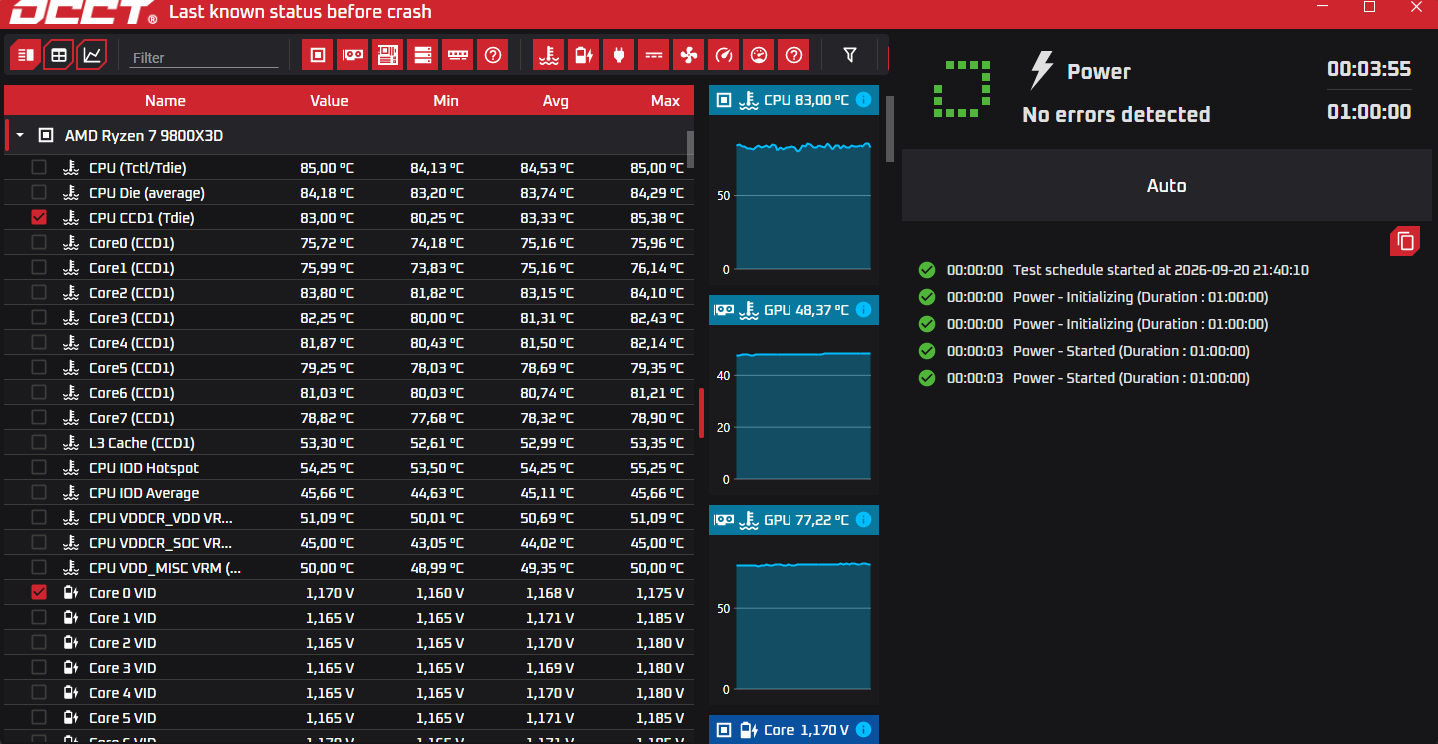Sort the table by the Avg column
Screen dimensions: 1438x744
point(556,101)
